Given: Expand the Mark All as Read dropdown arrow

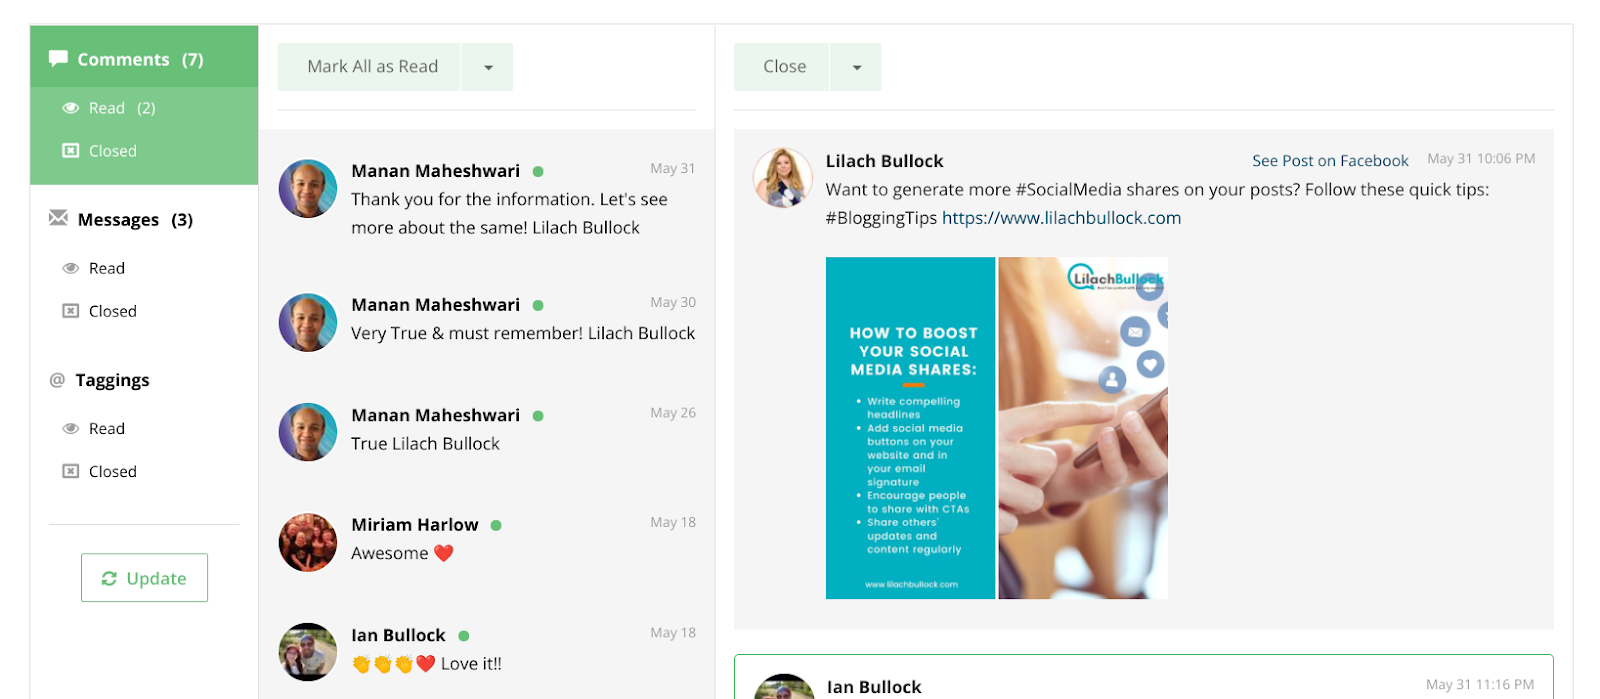Looking at the screenshot, I should pos(488,67).
